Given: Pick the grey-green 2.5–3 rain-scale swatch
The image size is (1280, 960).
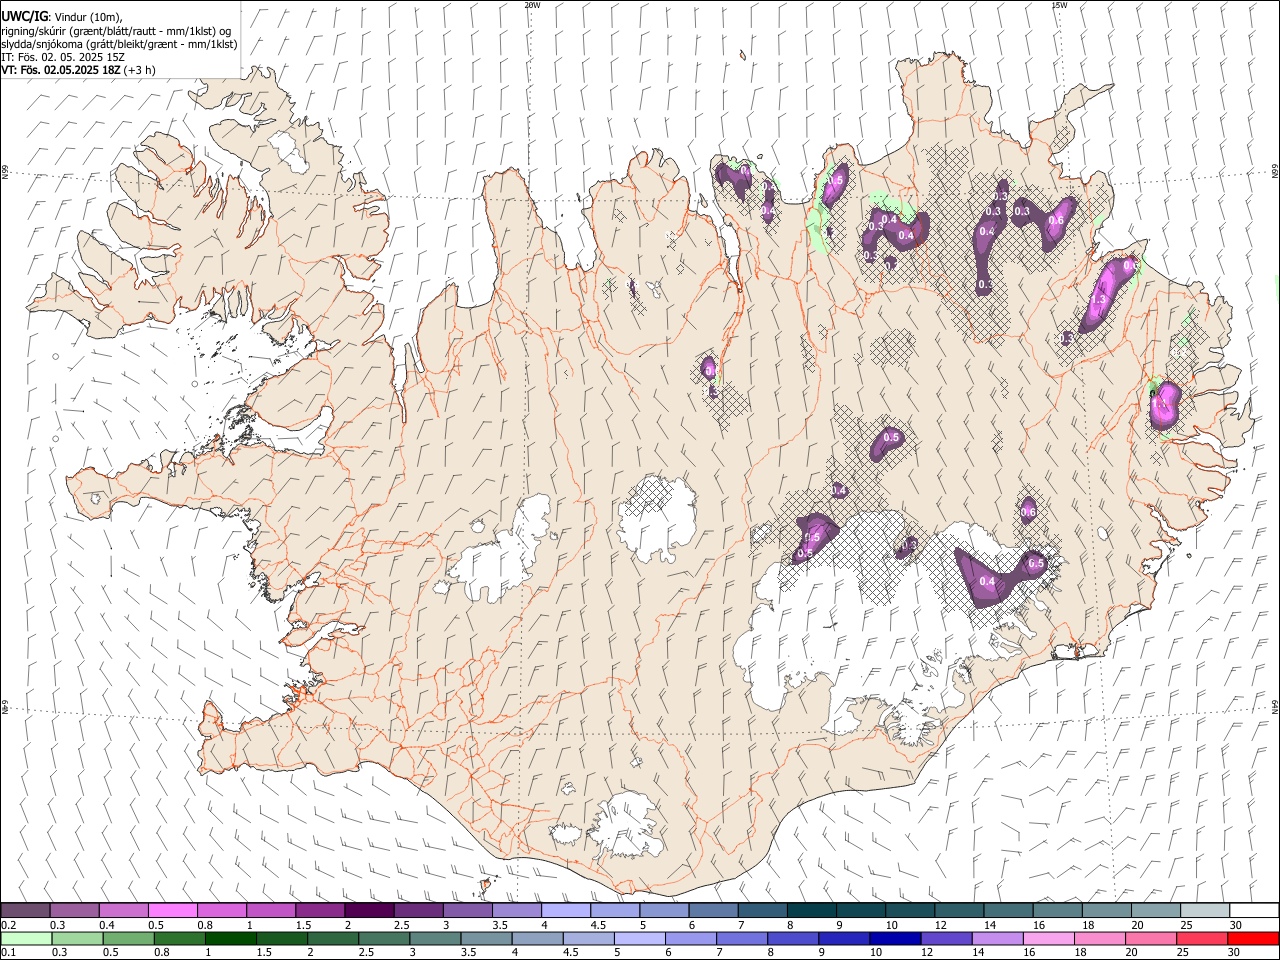Looking at the screenshot, I should click(x=383, y=938).
